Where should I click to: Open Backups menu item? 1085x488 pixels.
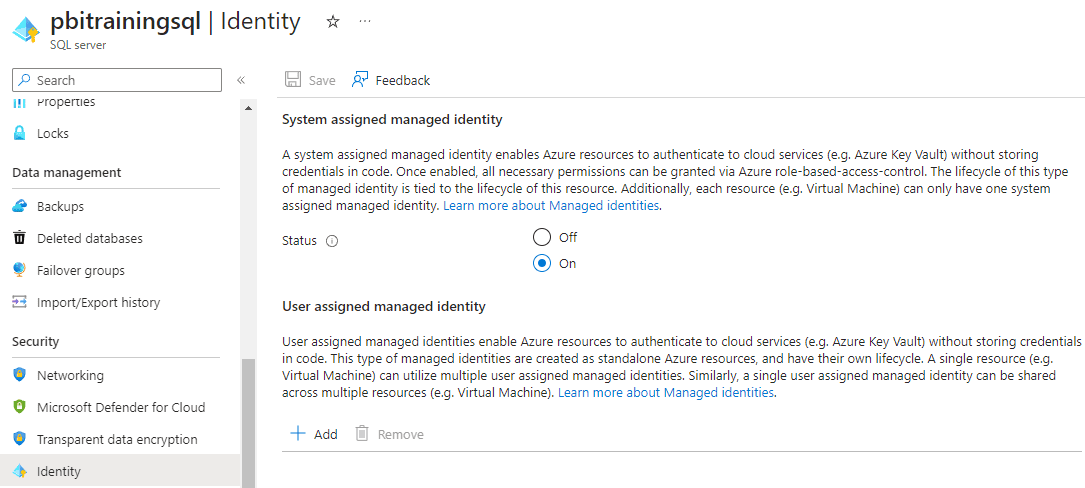(x=60, y=206)
